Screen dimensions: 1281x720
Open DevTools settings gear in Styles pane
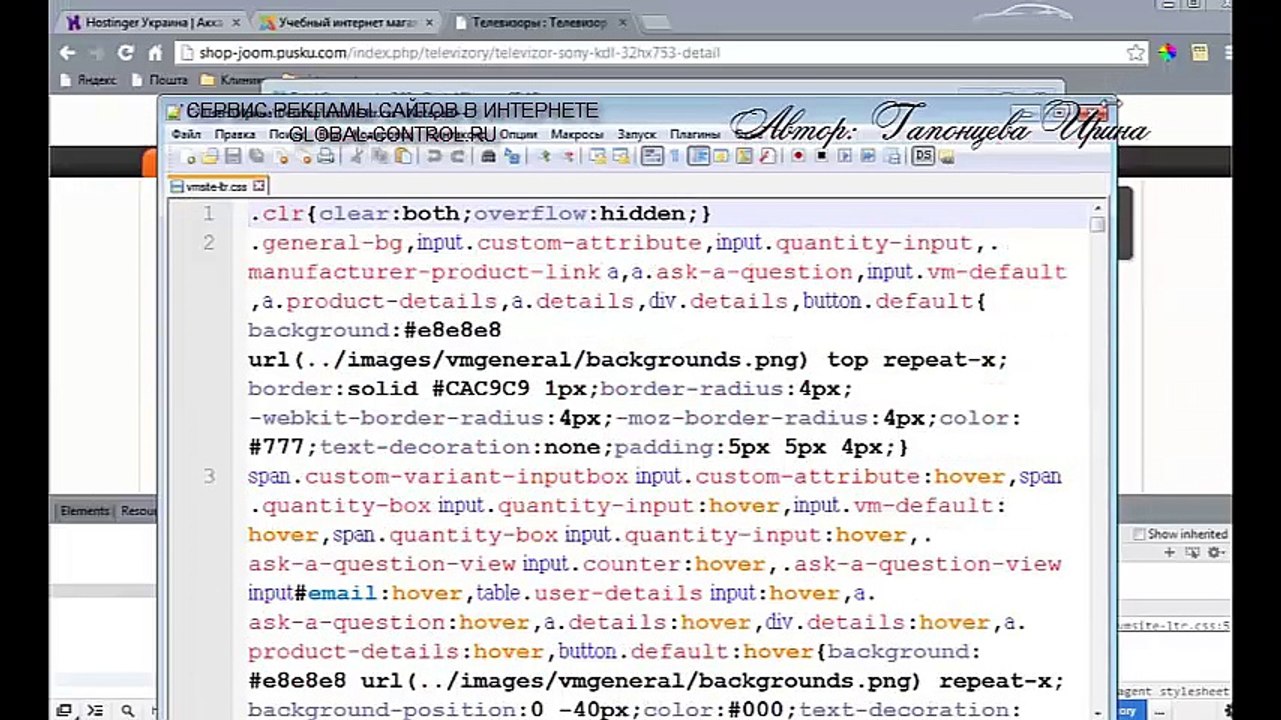[1216, 552]
